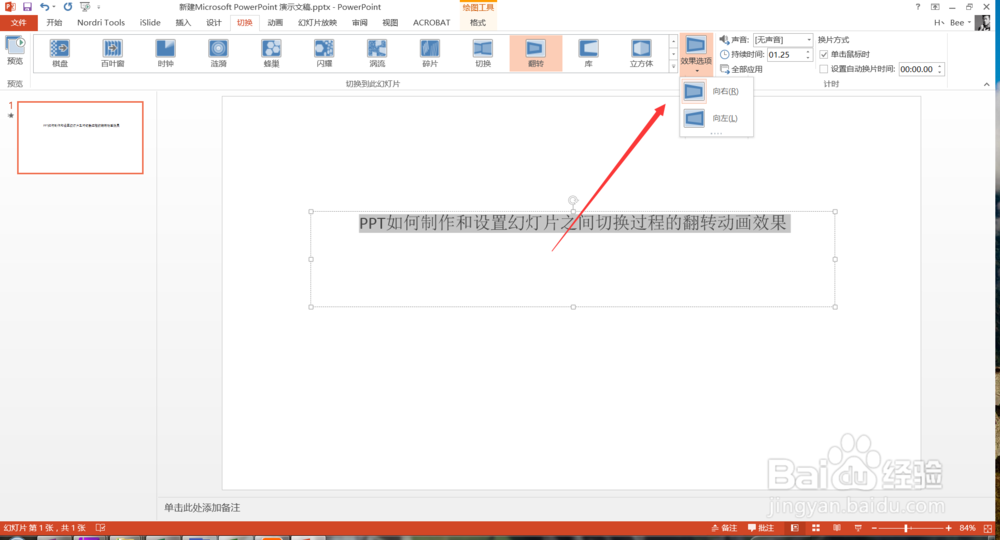The height and width of the screenshot is (540, 1000).
Task: Open the iSlide tab
Action: 150,22
